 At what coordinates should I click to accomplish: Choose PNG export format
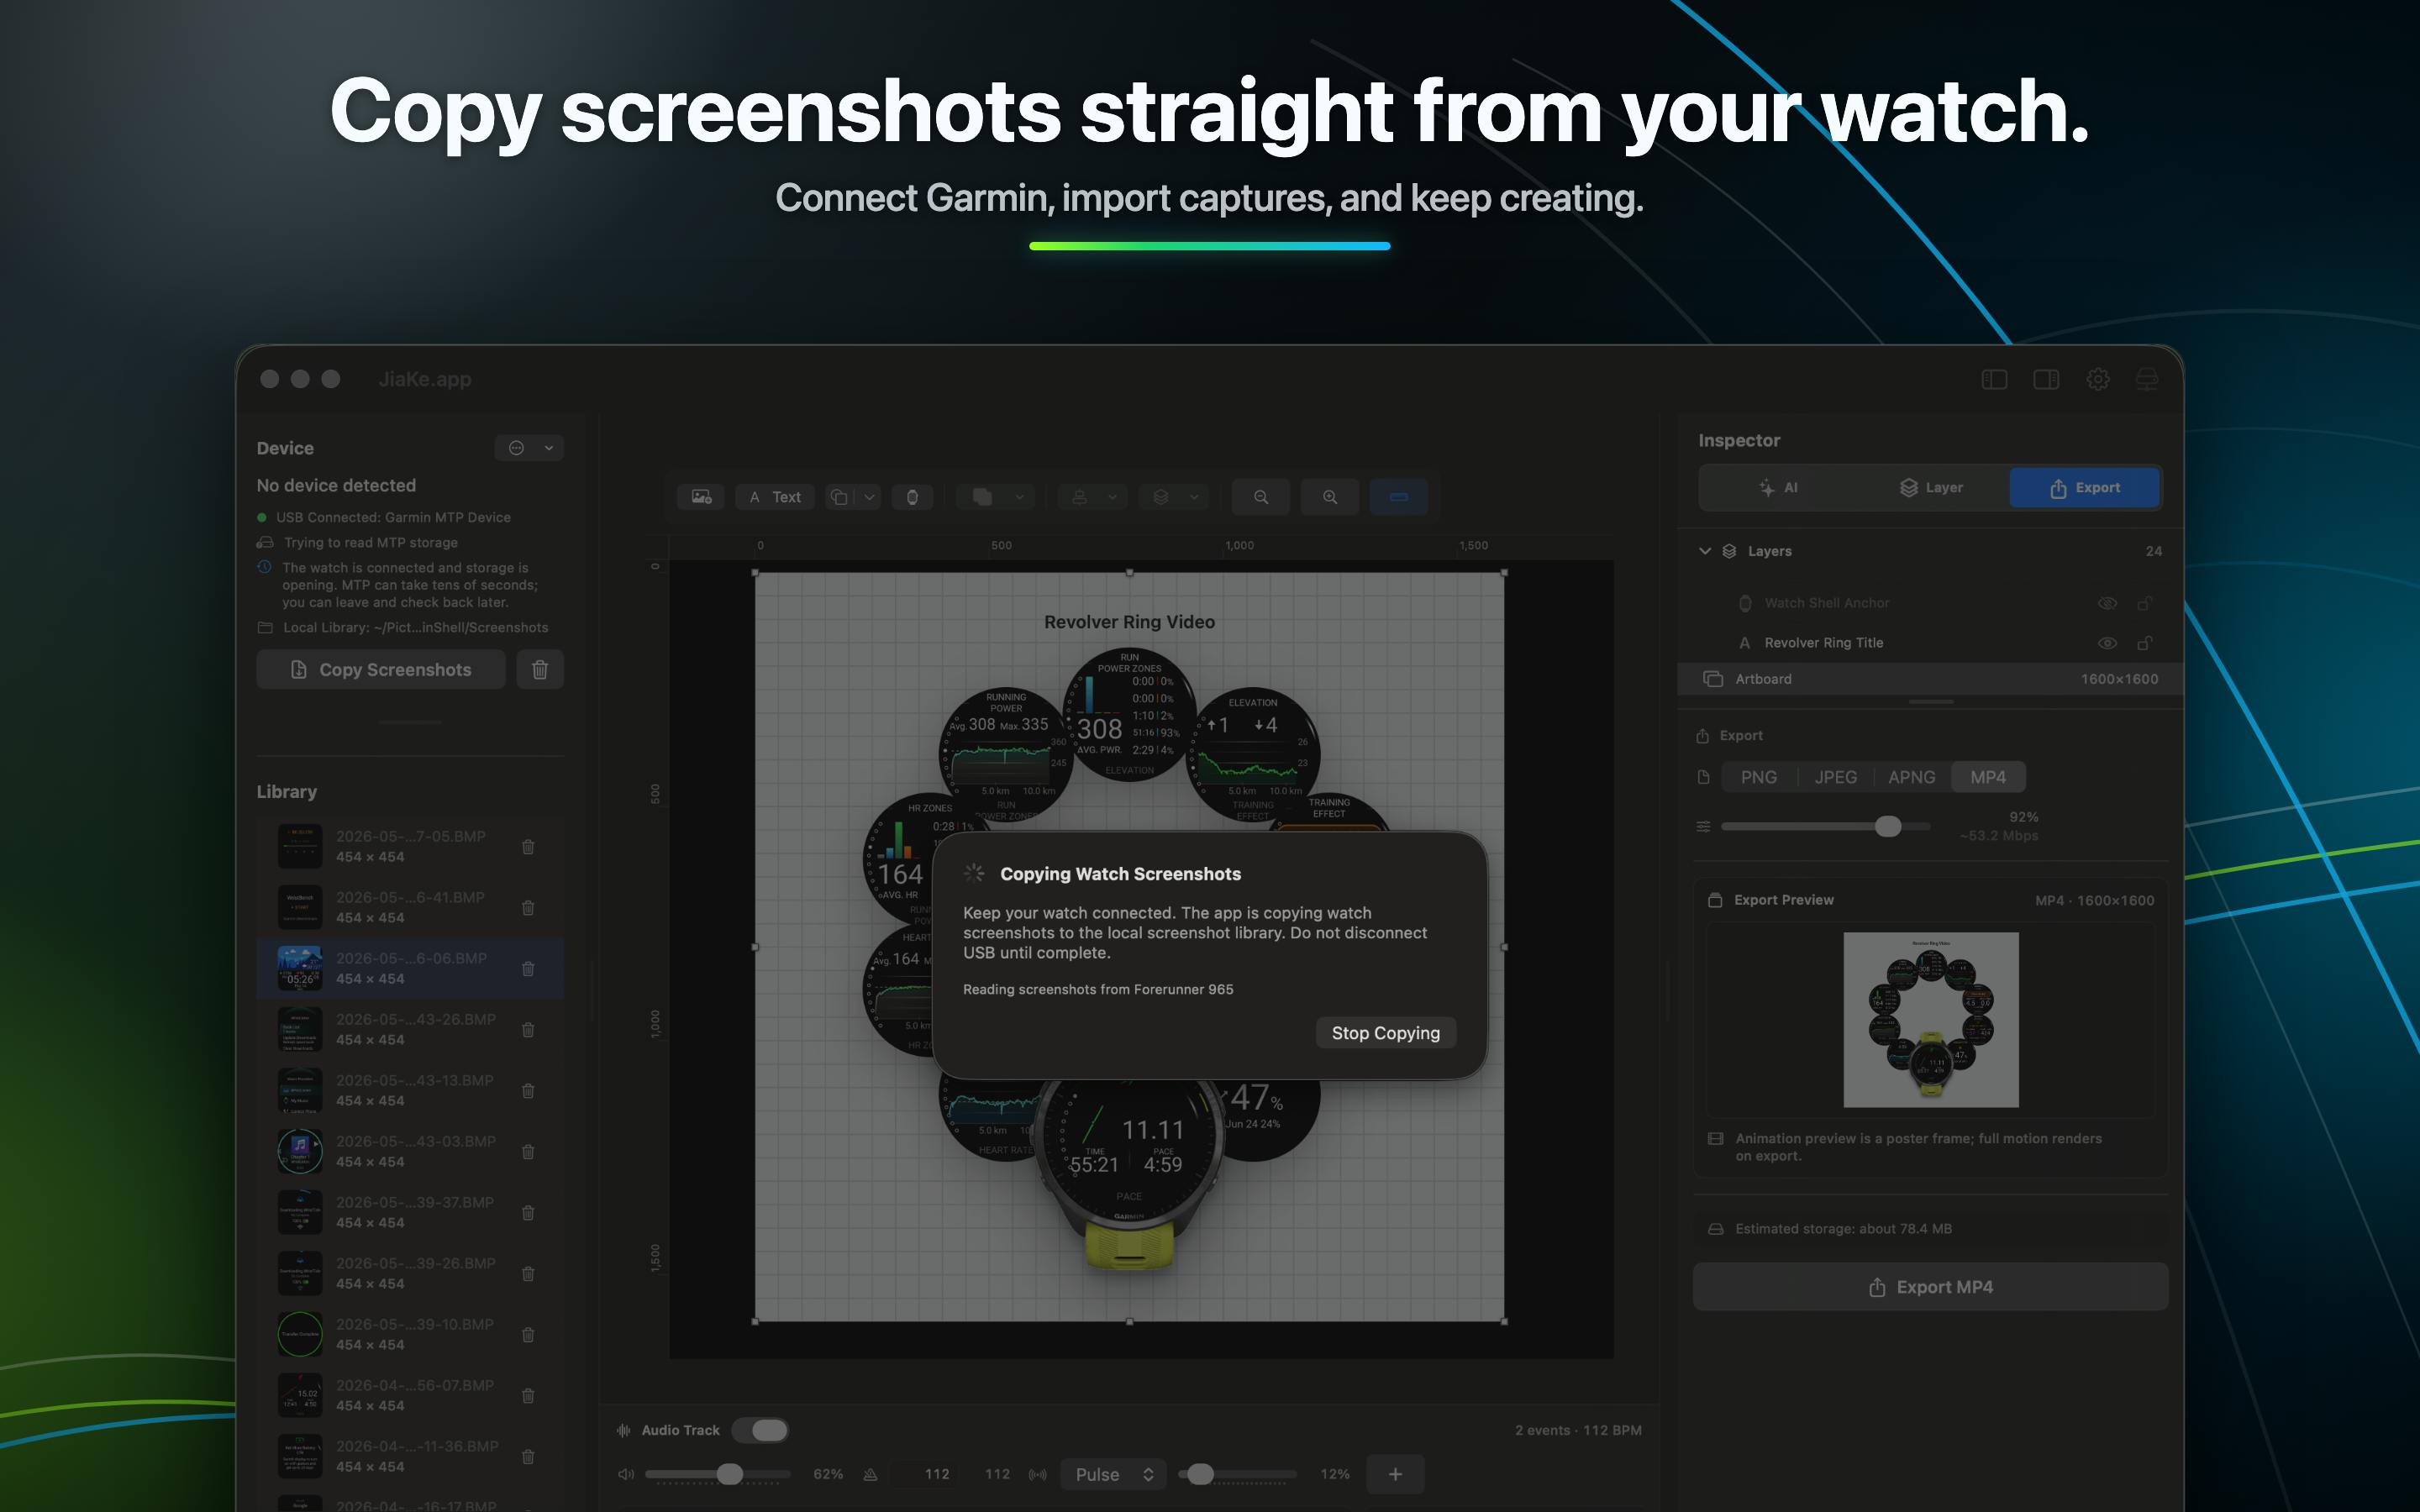1759,777
